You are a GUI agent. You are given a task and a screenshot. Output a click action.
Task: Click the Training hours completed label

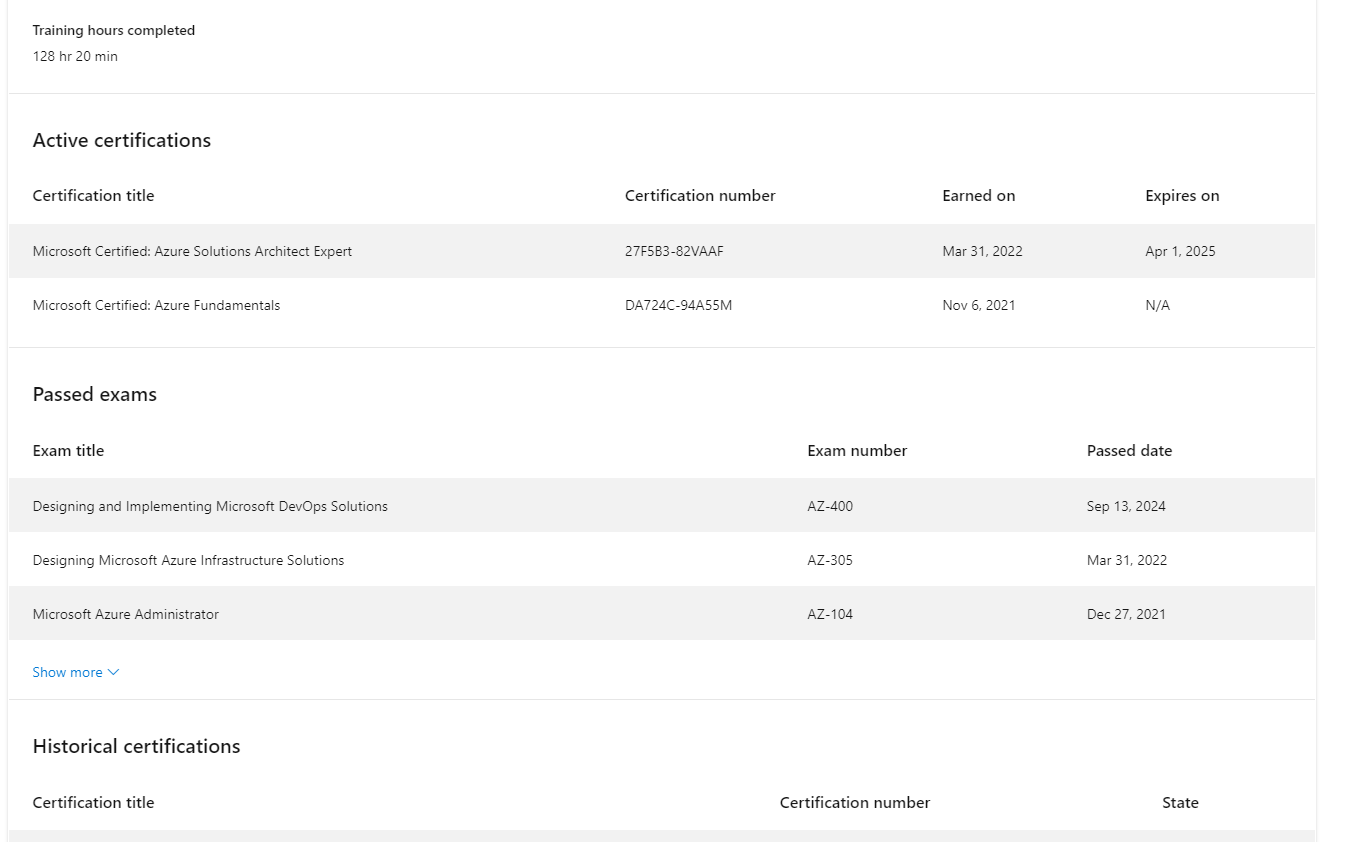113,30
